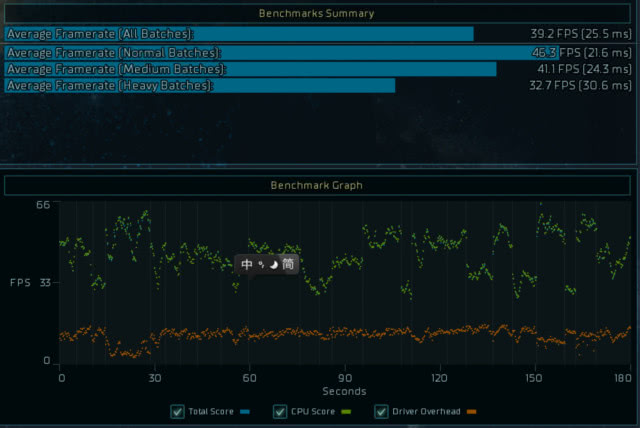Click the 简 simplified Chinese icon

click(288, 265)
